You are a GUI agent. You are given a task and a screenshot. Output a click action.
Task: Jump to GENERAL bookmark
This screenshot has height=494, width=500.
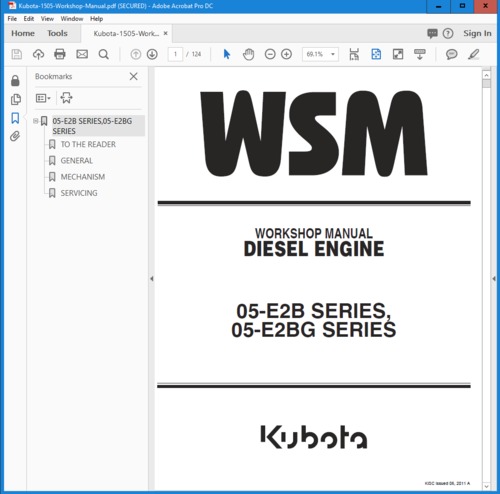point(77,161)
